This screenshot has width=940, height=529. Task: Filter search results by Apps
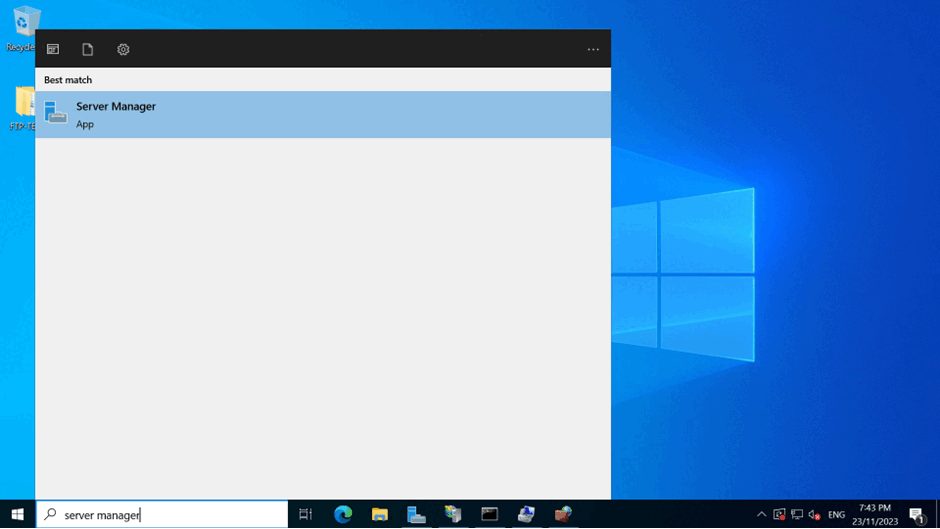click(53, 49)
